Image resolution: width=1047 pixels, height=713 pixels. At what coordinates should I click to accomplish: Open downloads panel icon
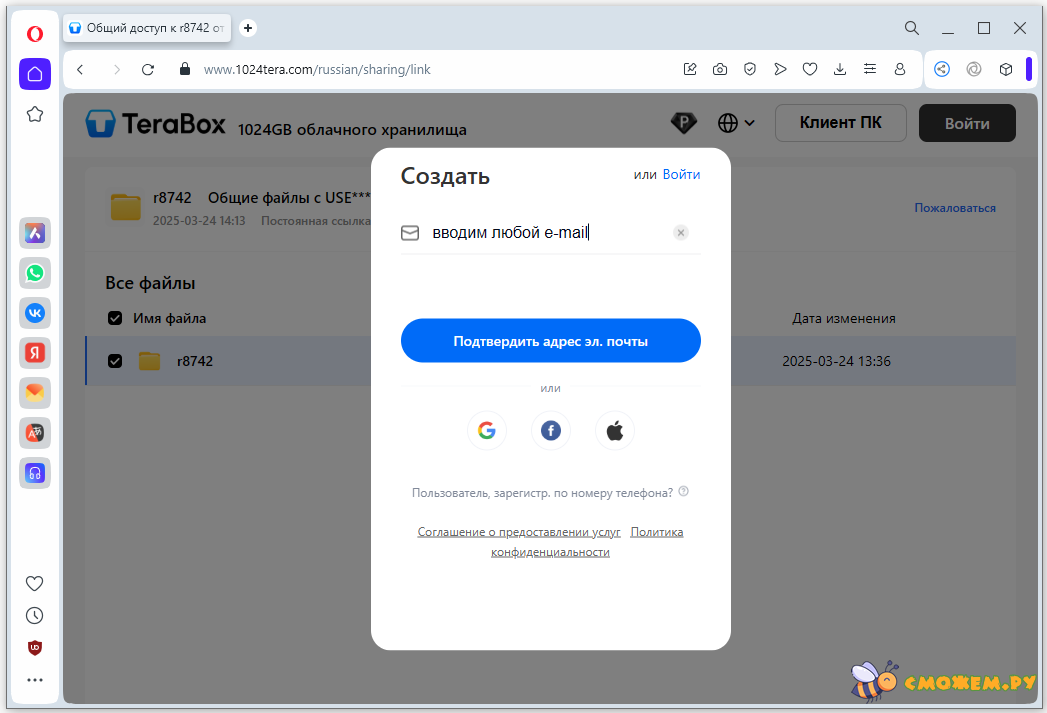tap(840, 69)
